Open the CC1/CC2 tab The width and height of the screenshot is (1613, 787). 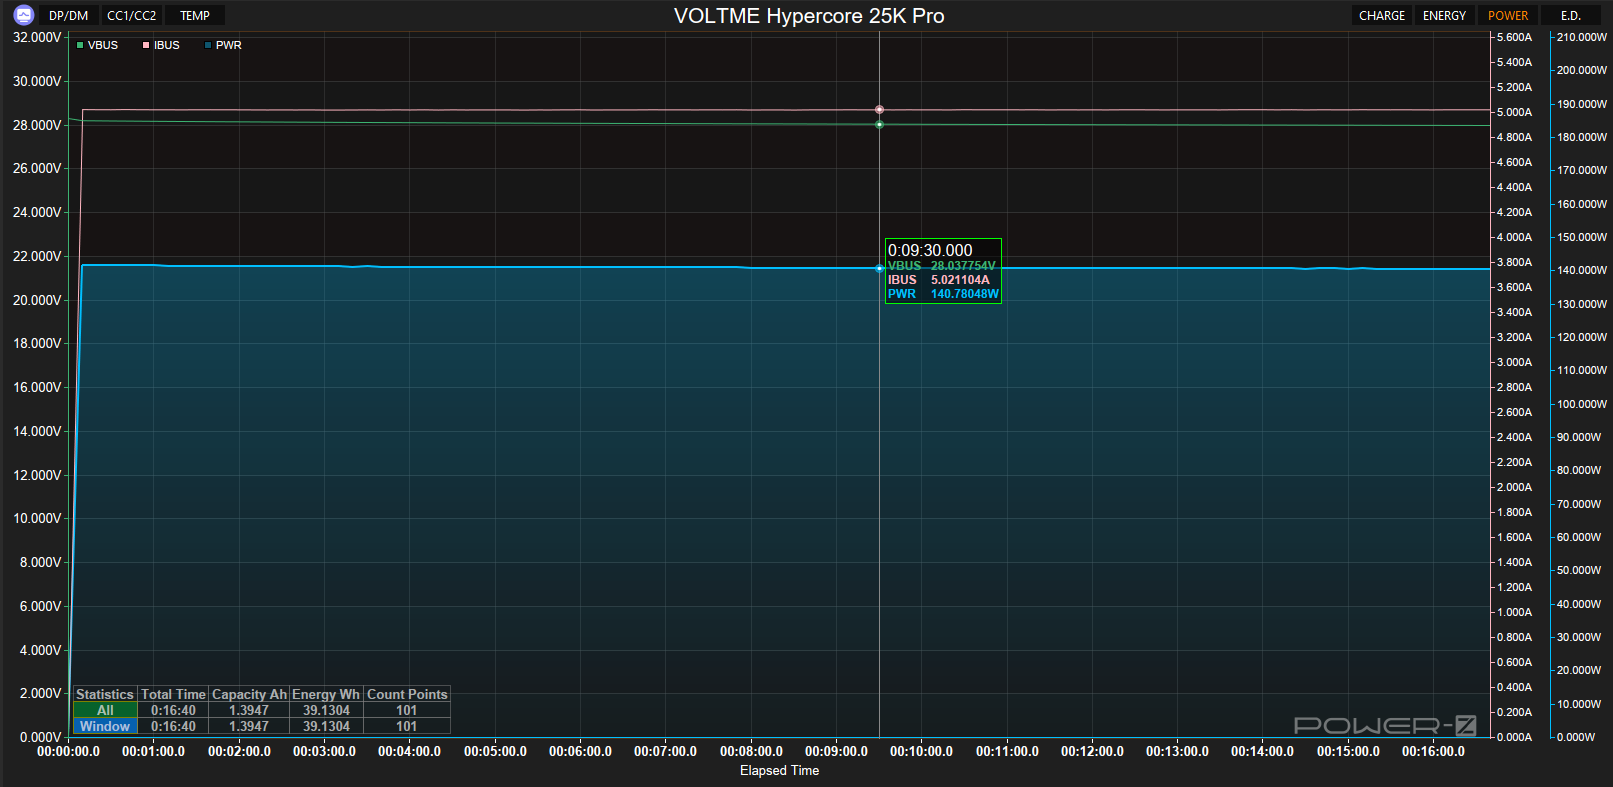132,16
